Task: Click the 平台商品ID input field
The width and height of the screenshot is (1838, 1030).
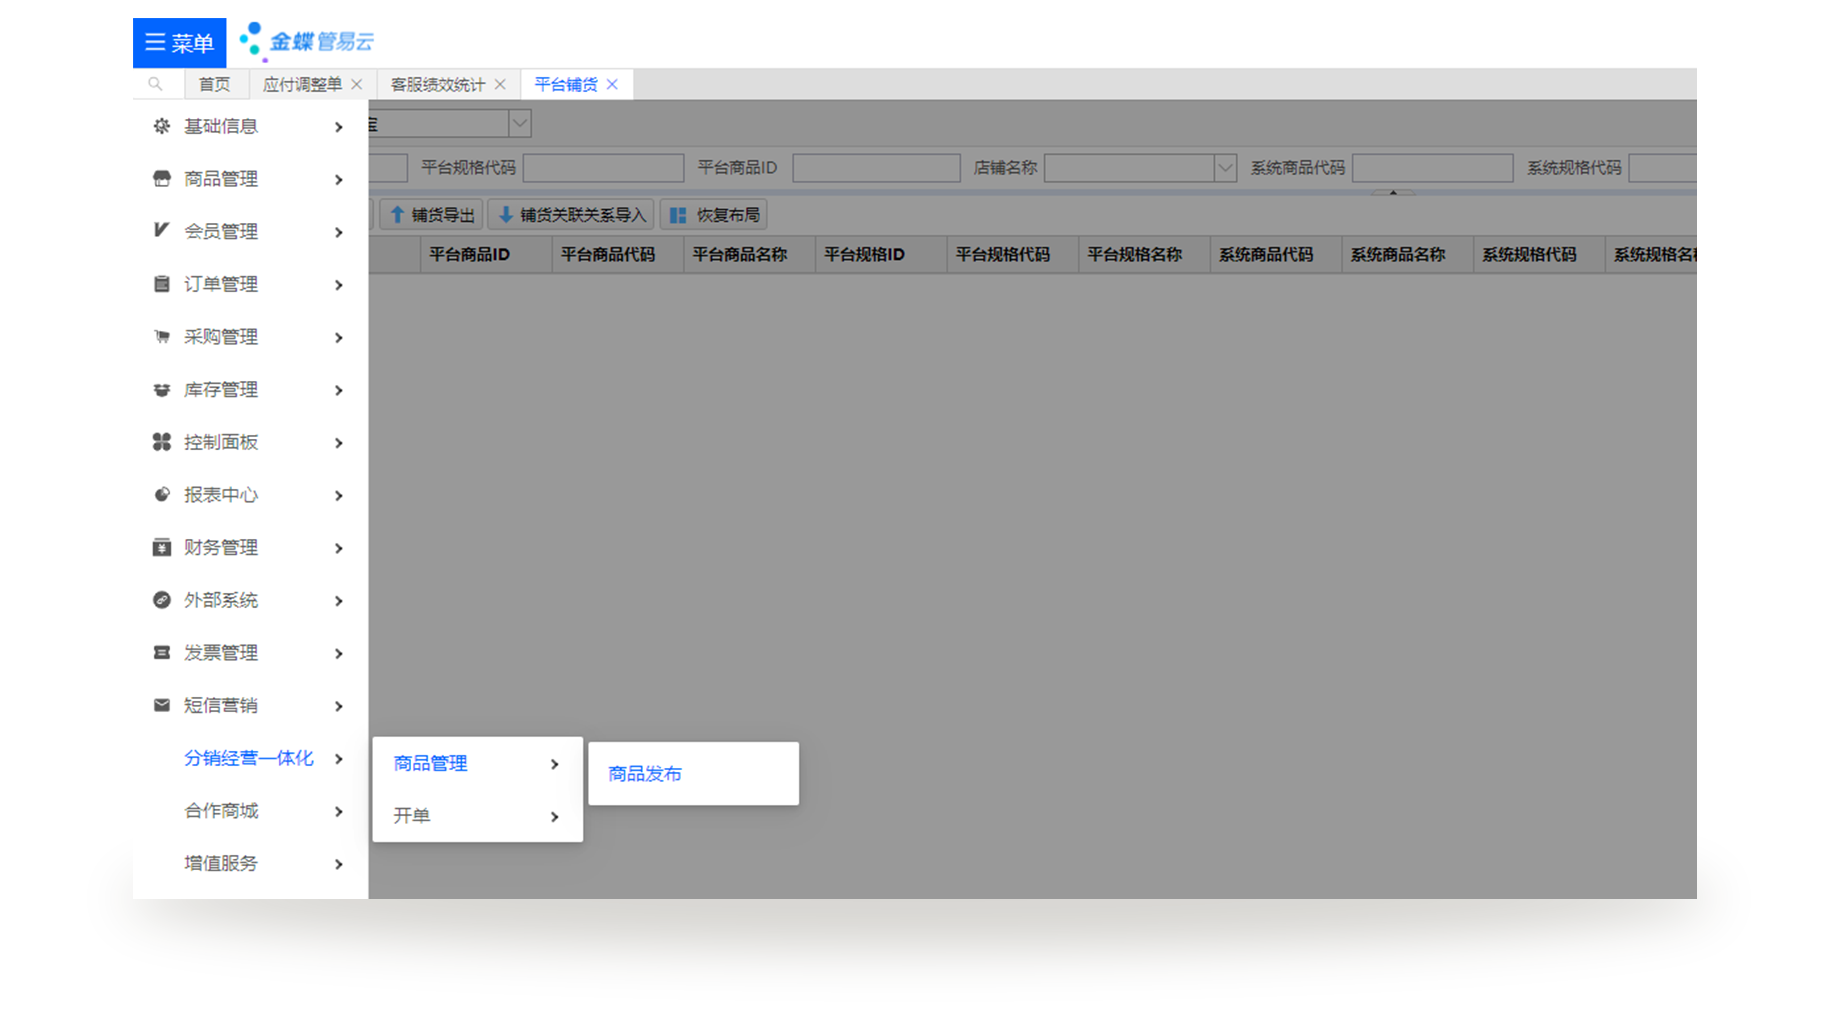Action: click(x=876, y=167)
